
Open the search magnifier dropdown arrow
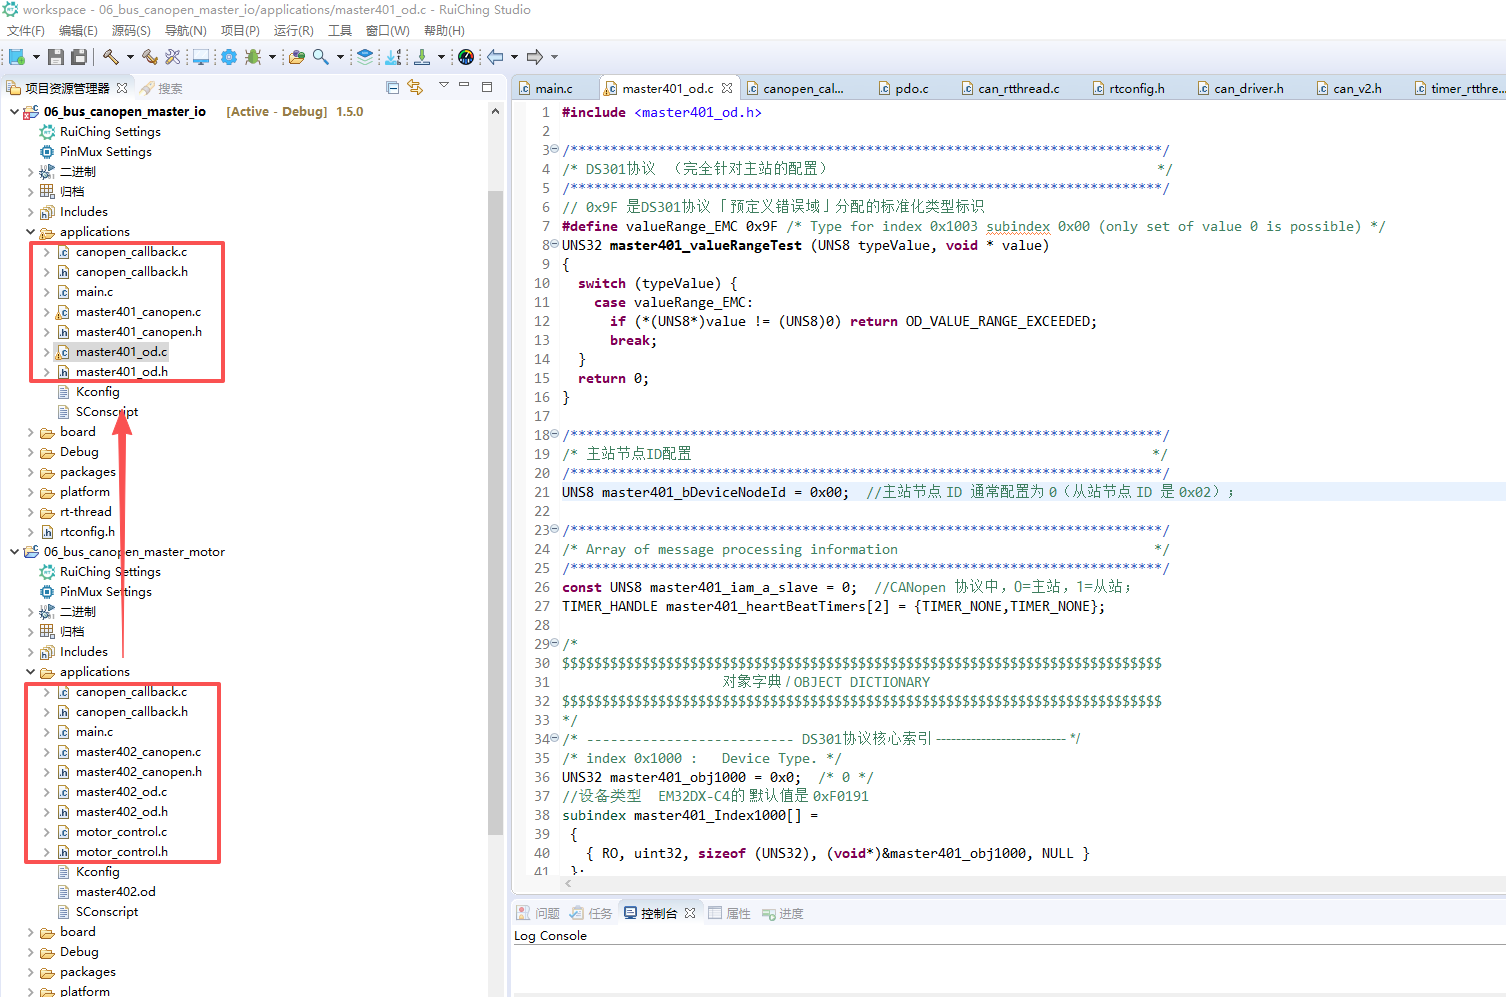tap(340, 57)
